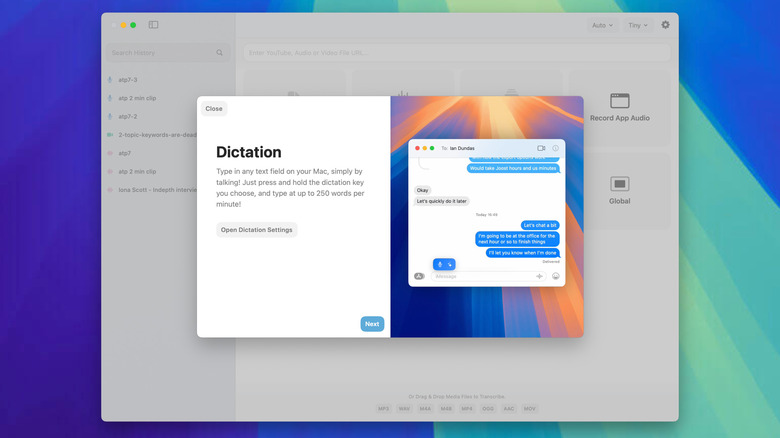Choose the Record App Audio option
Image resolution: width=780 pixels, height=438 pixels.
(x=620, y=108)
